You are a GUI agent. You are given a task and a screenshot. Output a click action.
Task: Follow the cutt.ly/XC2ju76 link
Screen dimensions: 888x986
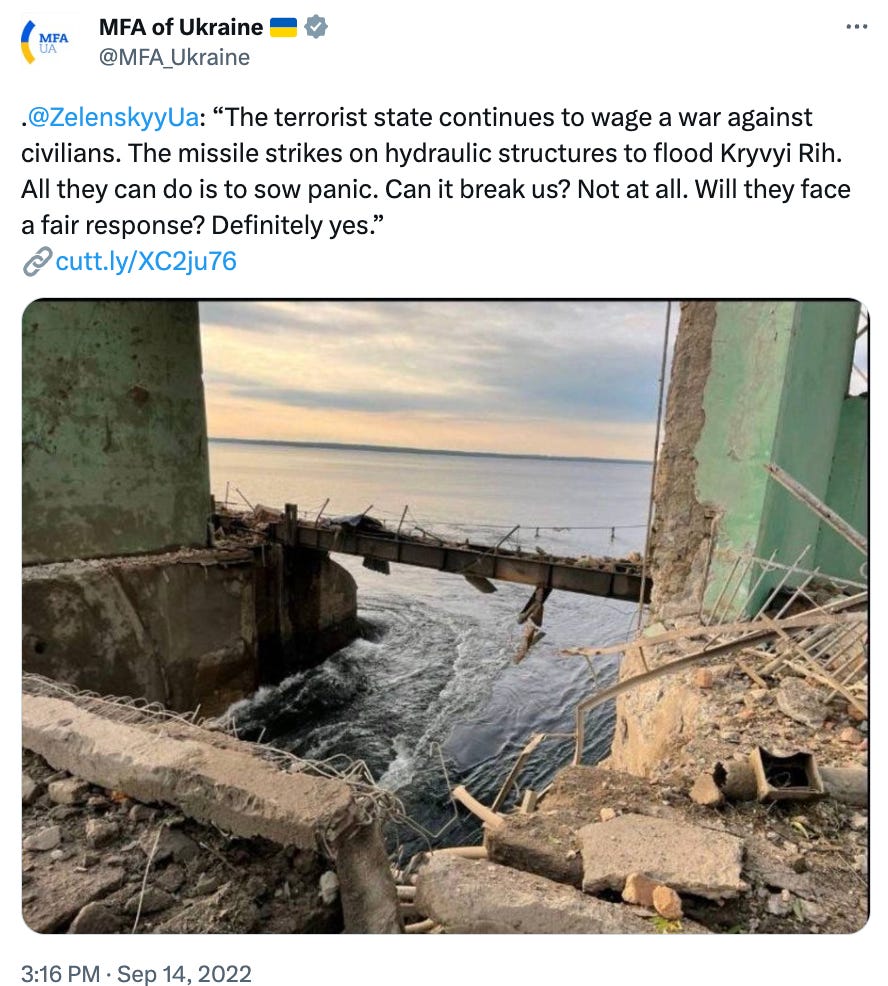146,262
